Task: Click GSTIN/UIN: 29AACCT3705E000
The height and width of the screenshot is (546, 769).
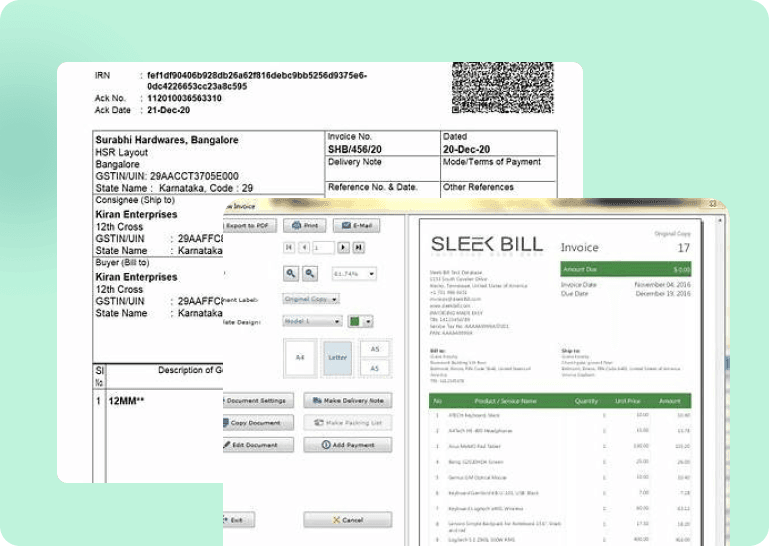Action: [x=167, y=176]
